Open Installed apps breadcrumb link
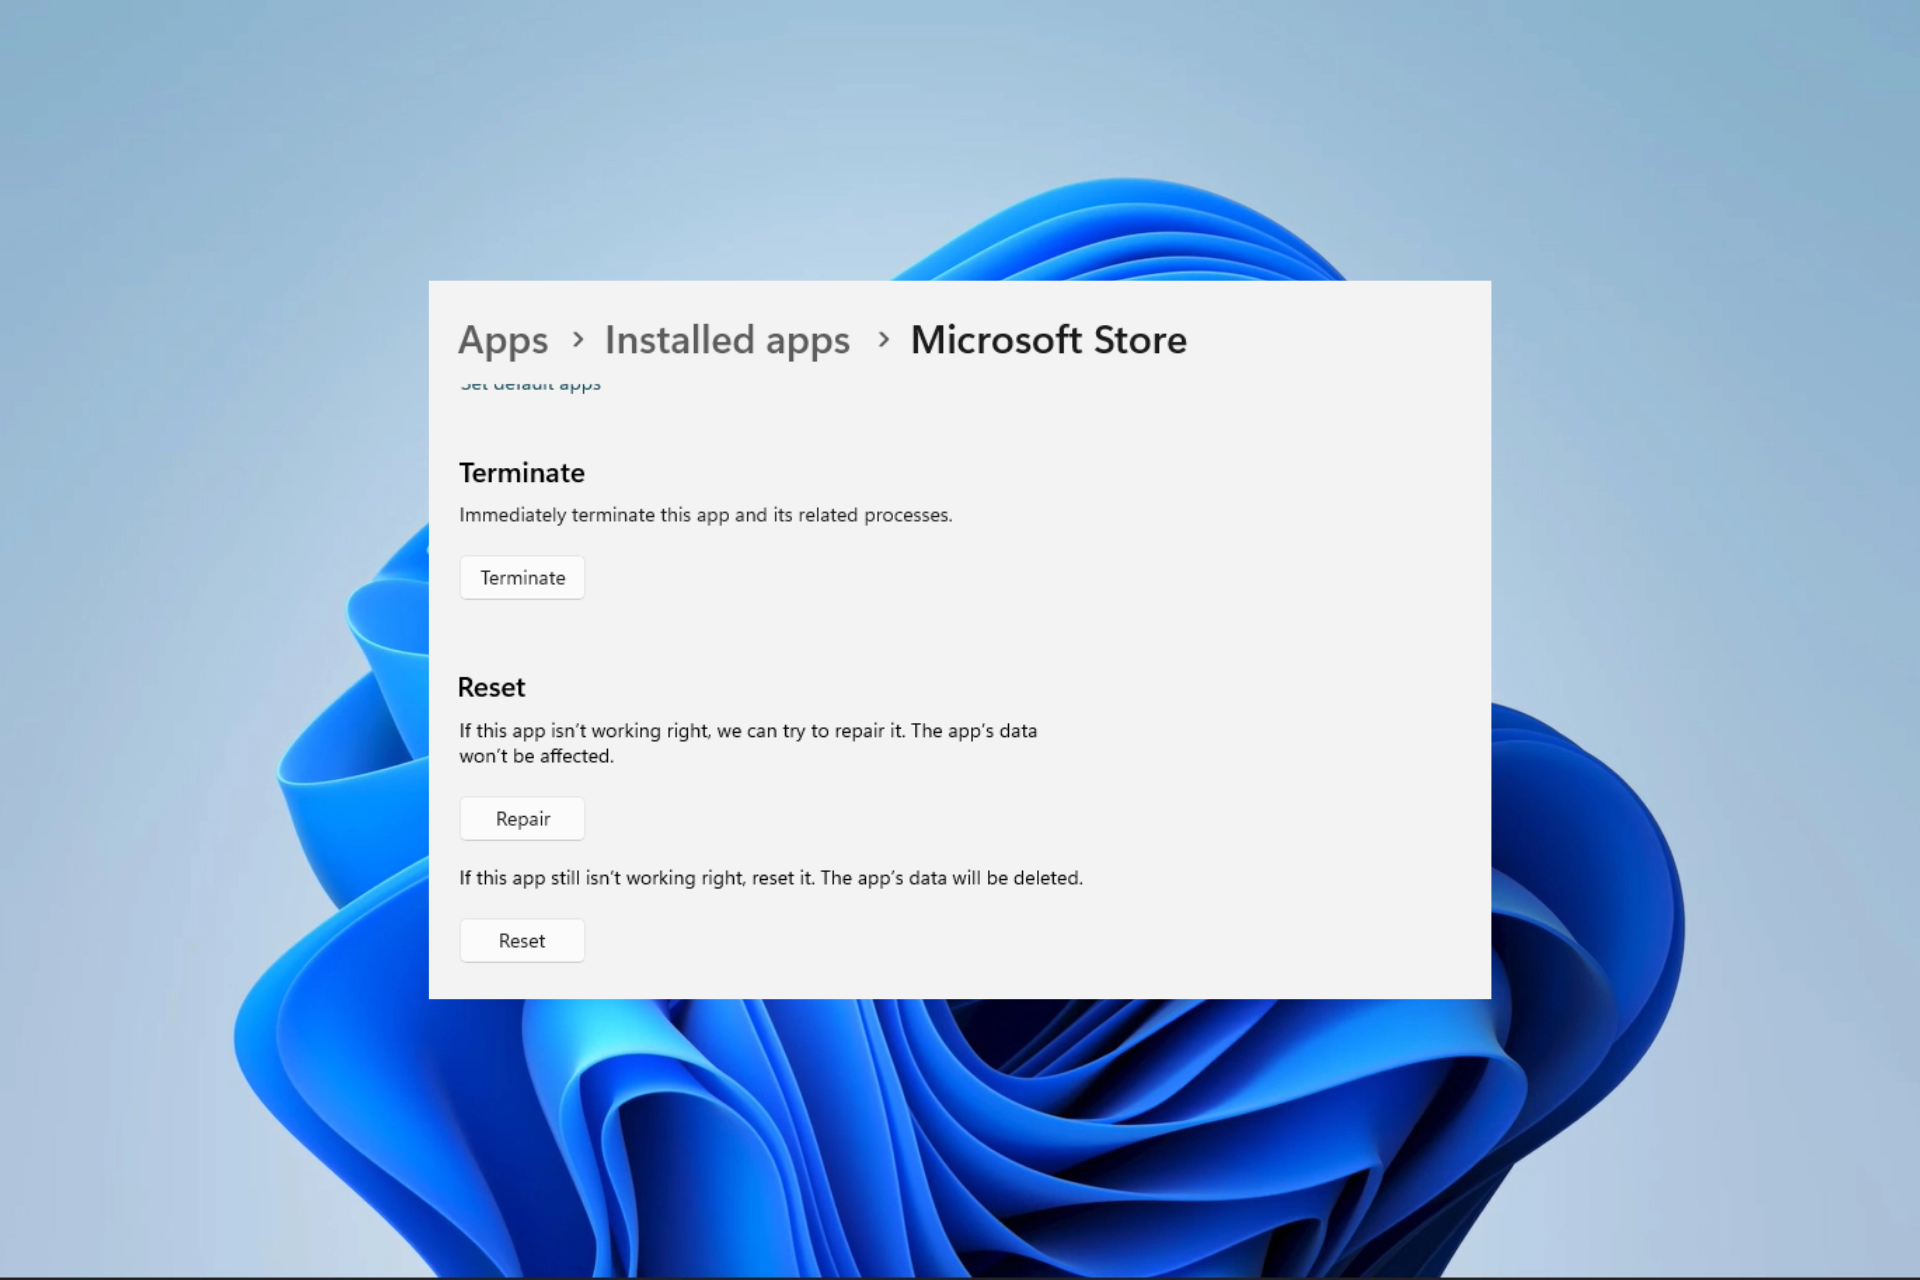The width and height of the screenshot is (1920, 1280). pyautogui.click(x=727, y=341)
